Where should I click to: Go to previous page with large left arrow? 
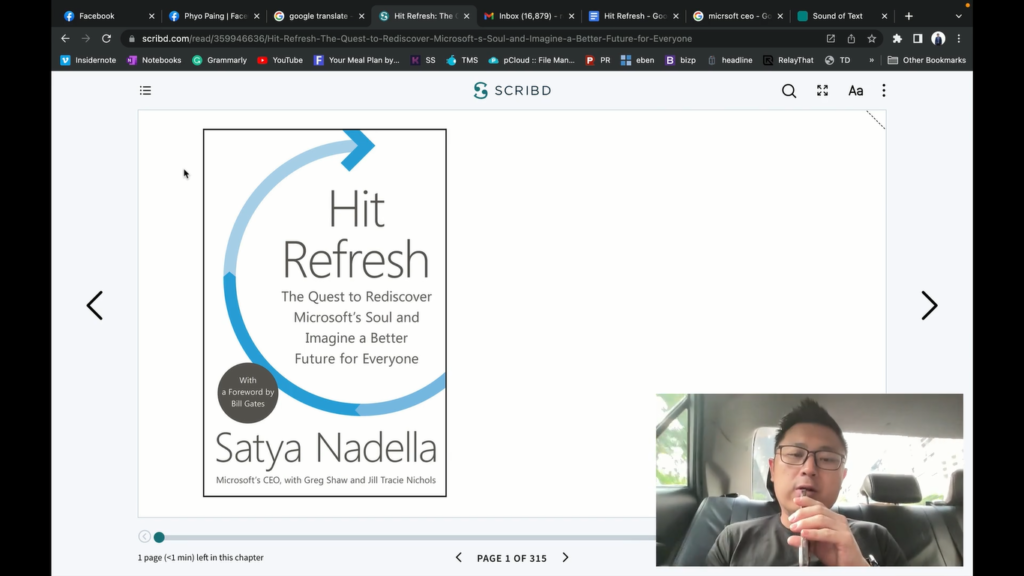click(x=95, y=306)
